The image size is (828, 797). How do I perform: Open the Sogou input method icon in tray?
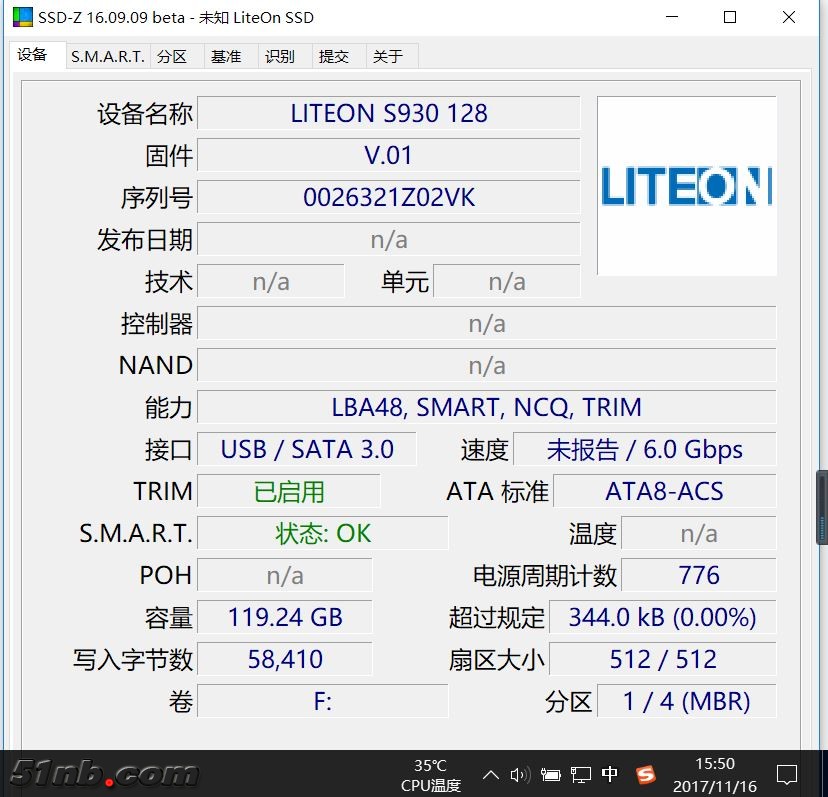click(645, 774)
